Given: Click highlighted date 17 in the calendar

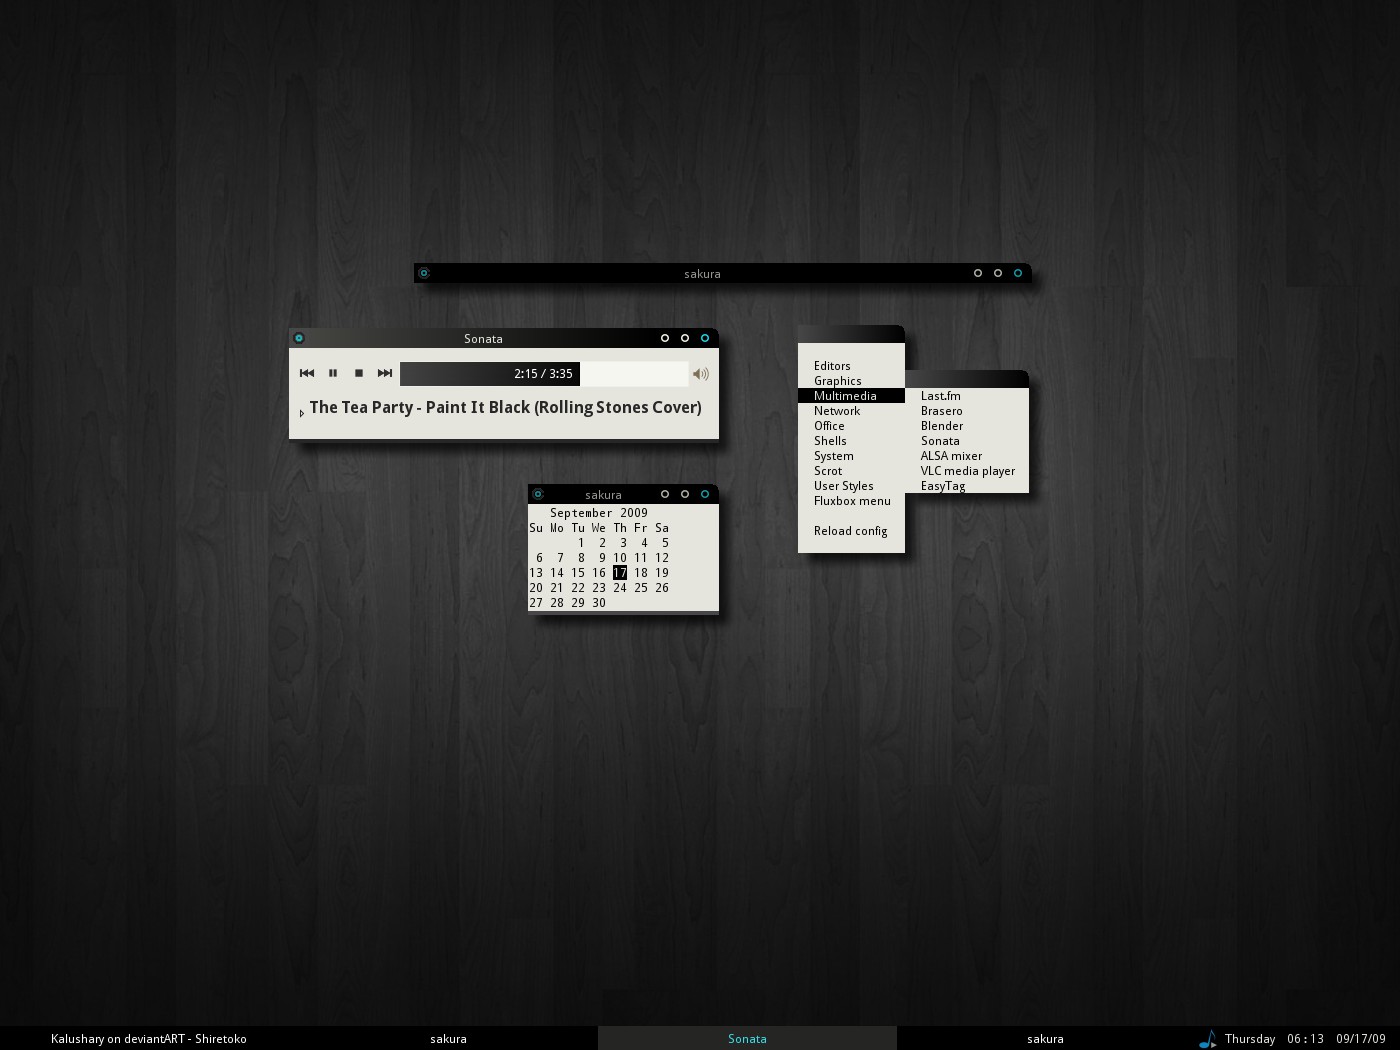Looking at the screenshot, I should coord(620,573).
